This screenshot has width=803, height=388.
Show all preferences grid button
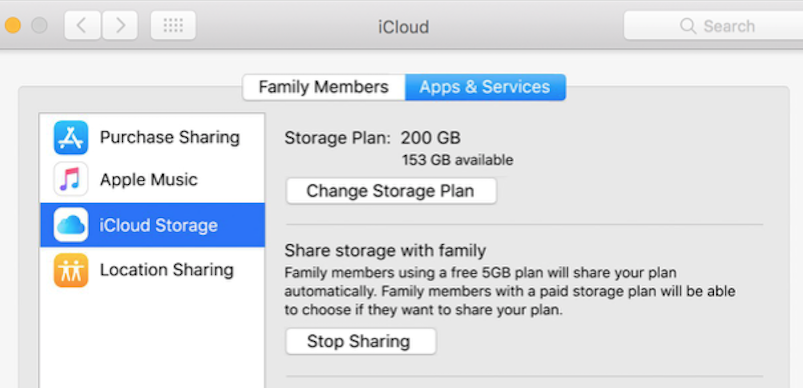173,25
